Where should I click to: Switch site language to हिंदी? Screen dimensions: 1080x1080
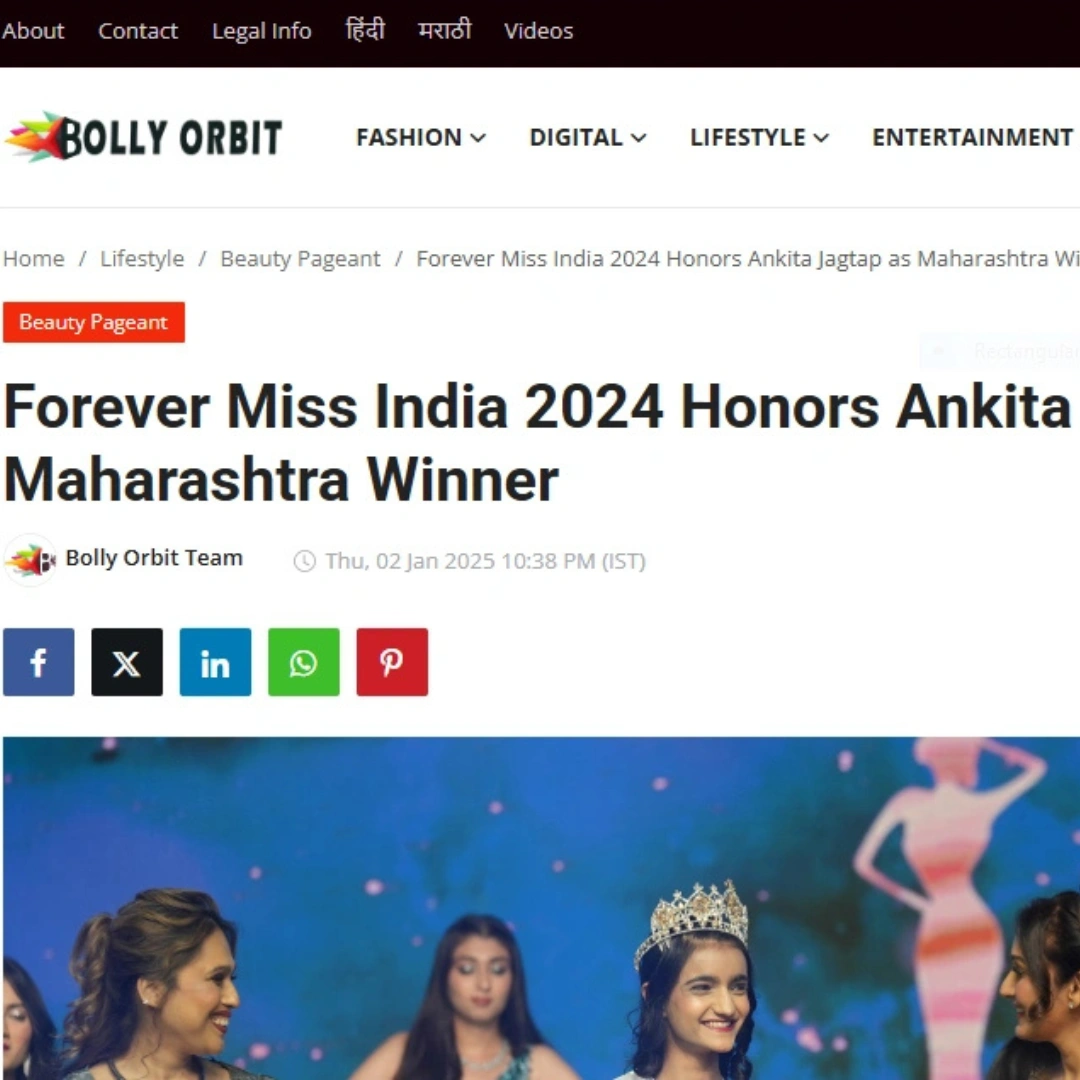pos(365,30)
